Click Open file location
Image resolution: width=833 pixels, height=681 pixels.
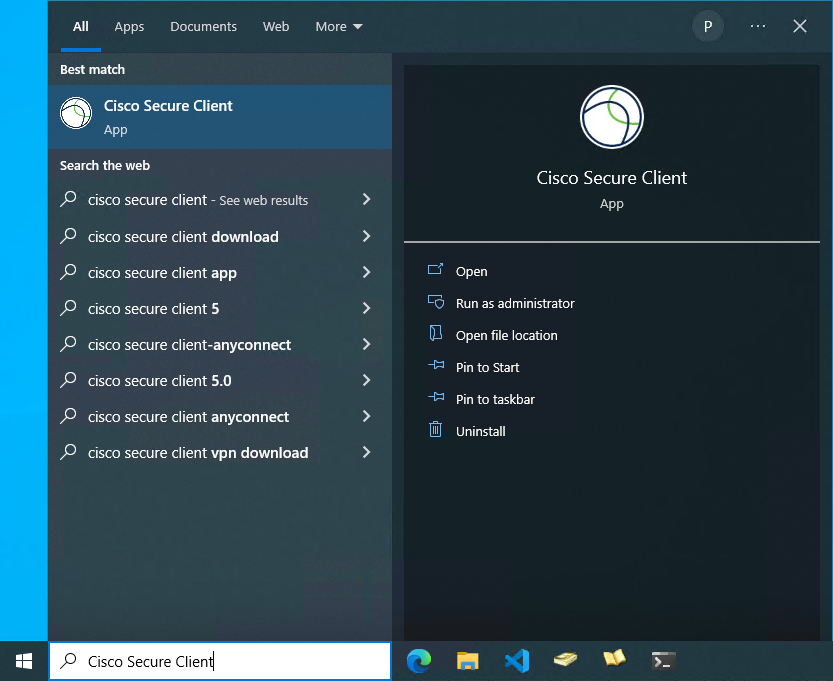[x=508, y=335]
